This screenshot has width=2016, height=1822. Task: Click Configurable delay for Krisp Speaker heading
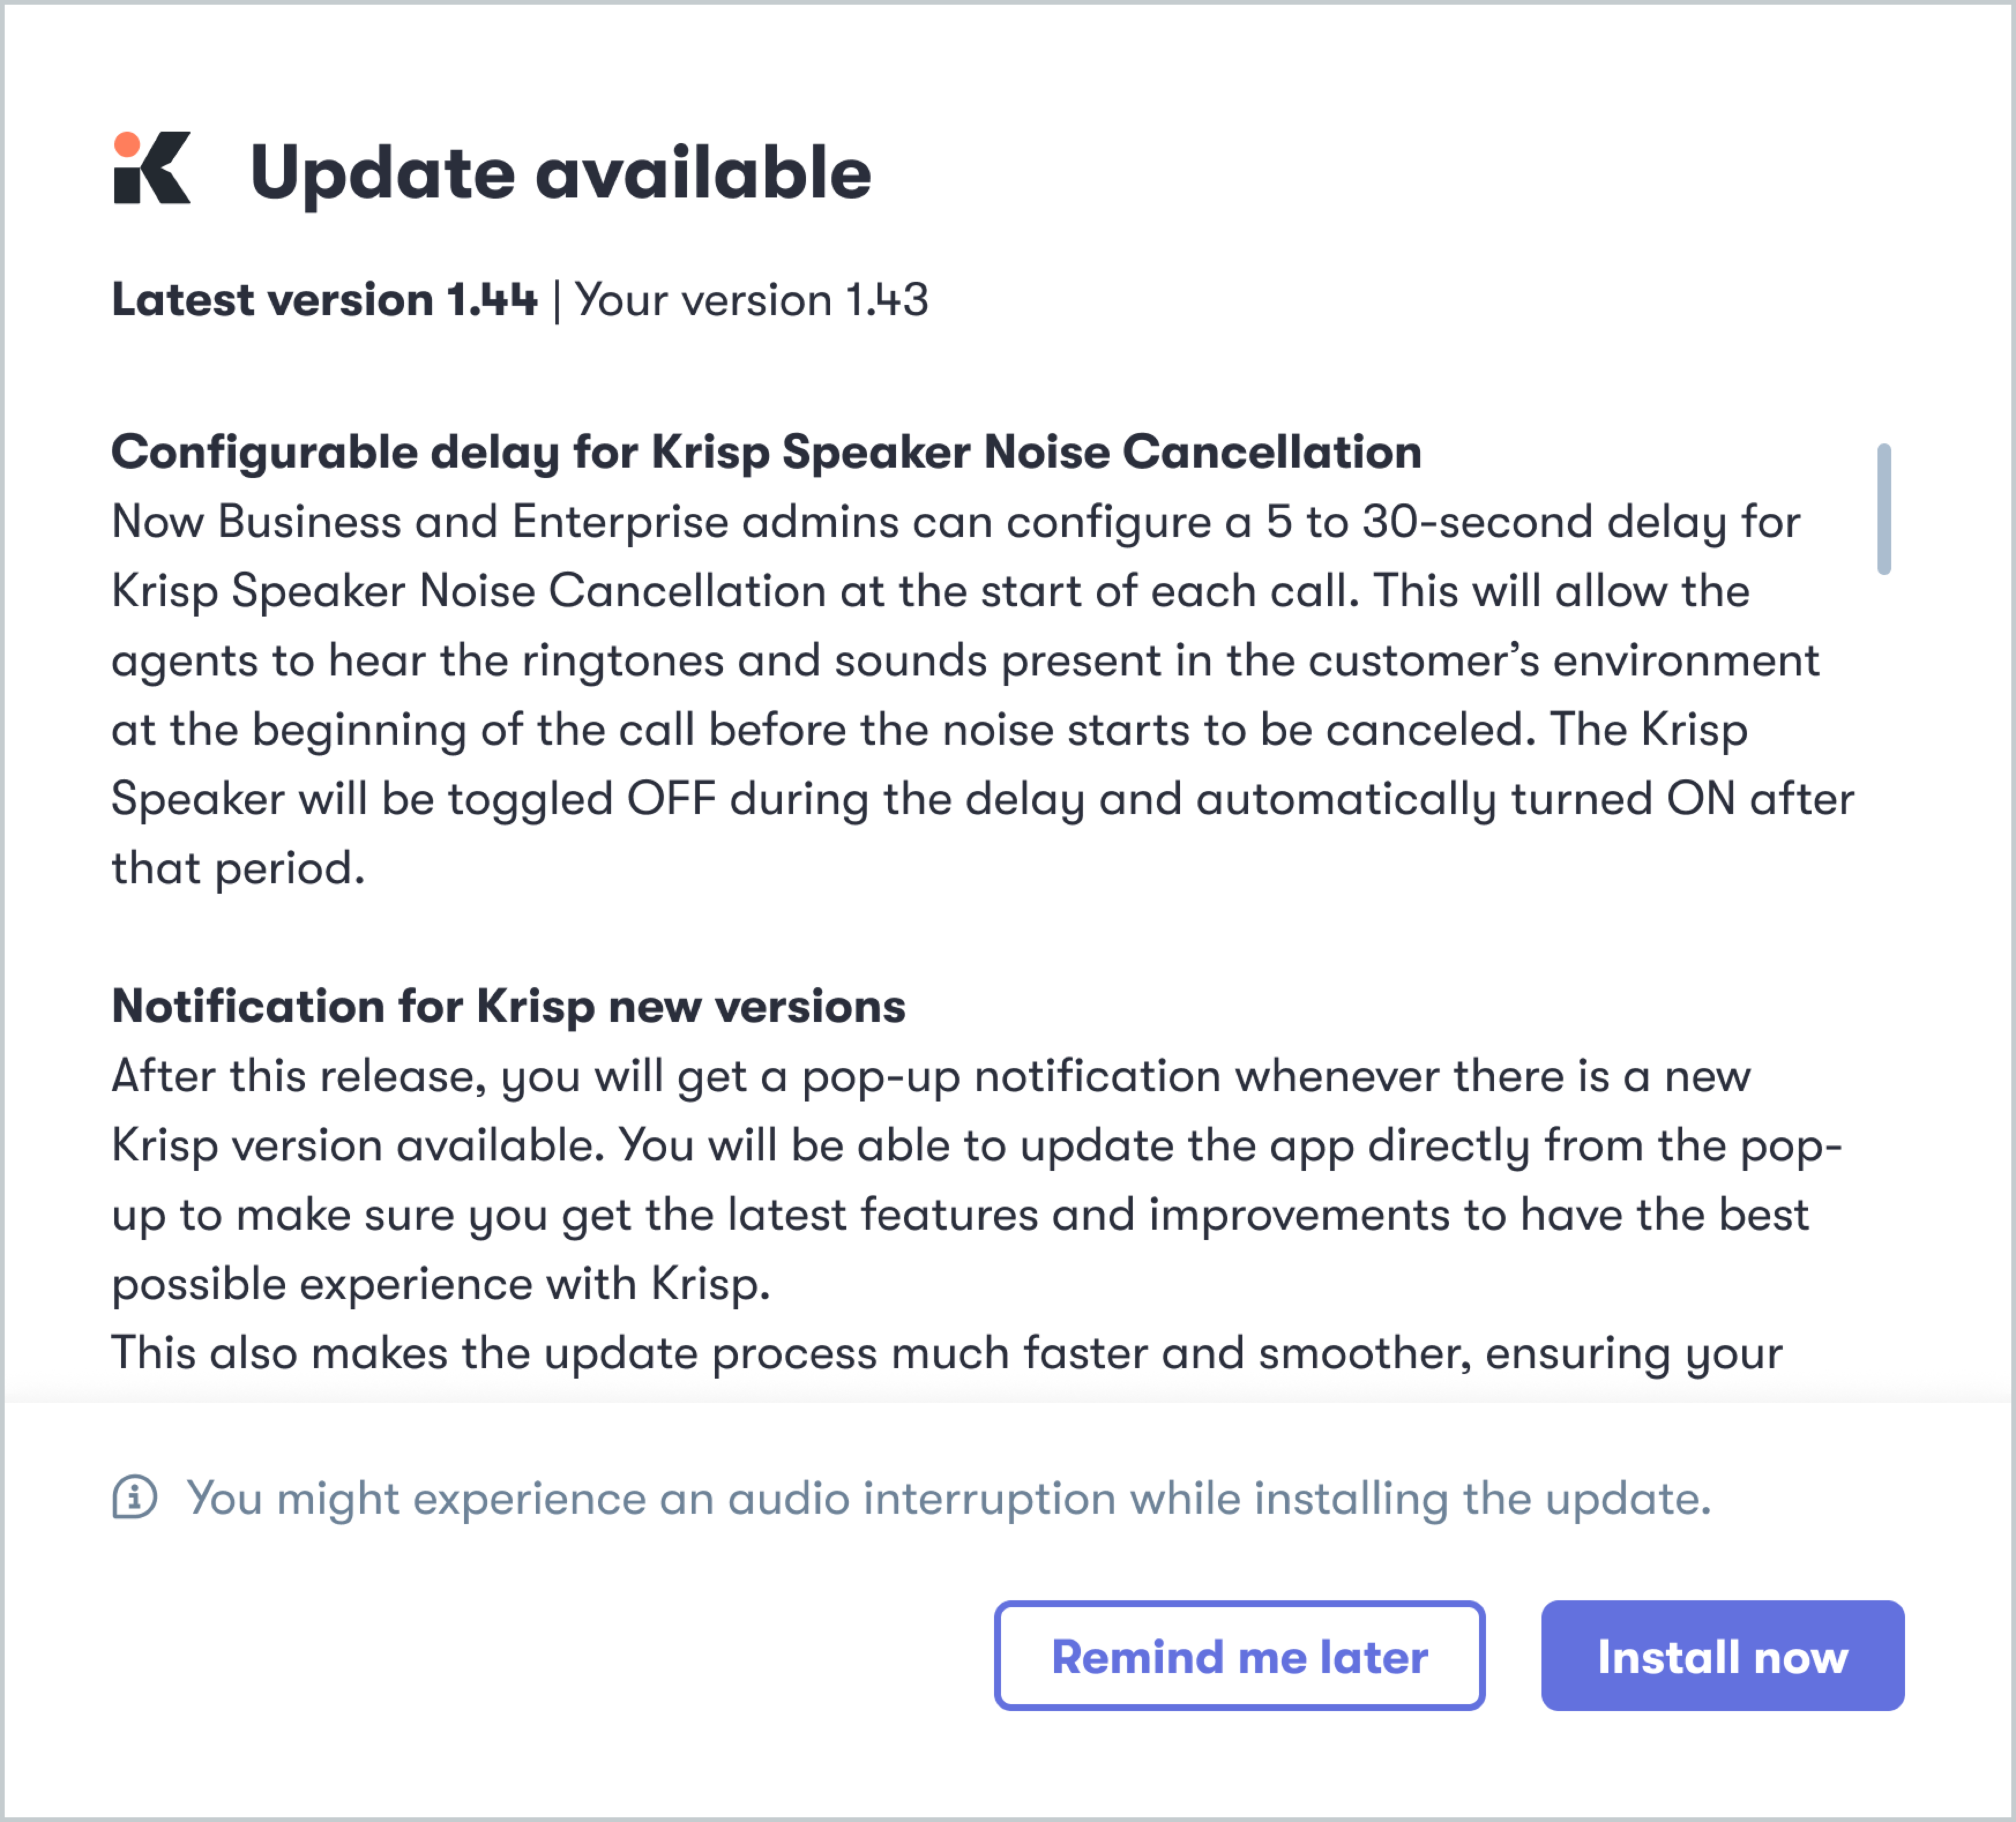[x=766, y=453]
